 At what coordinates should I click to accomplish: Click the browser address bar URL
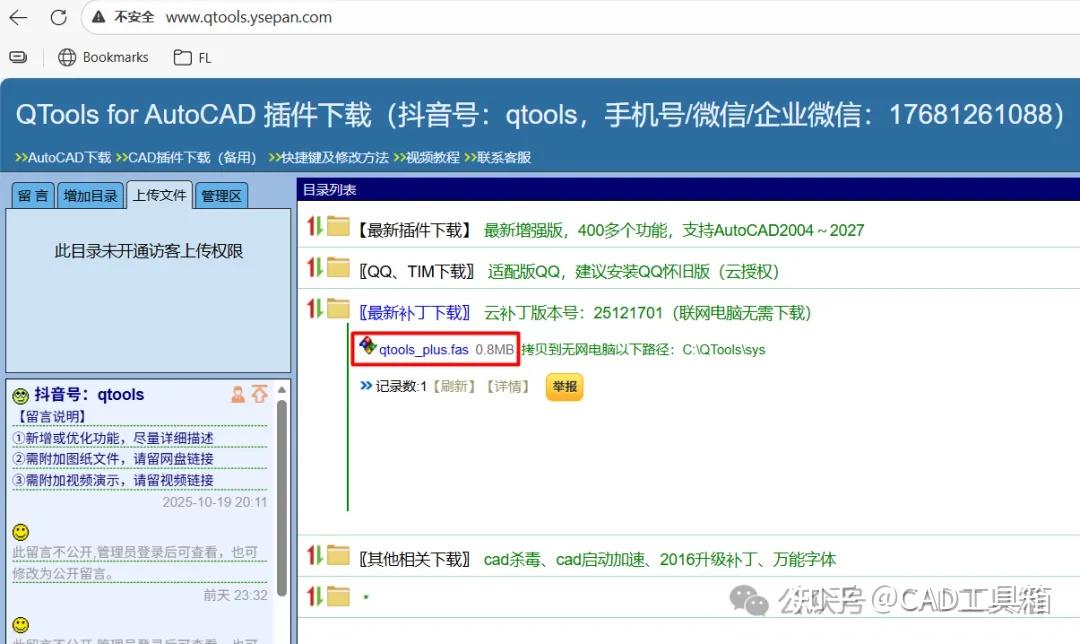click(x=249, y=17)
